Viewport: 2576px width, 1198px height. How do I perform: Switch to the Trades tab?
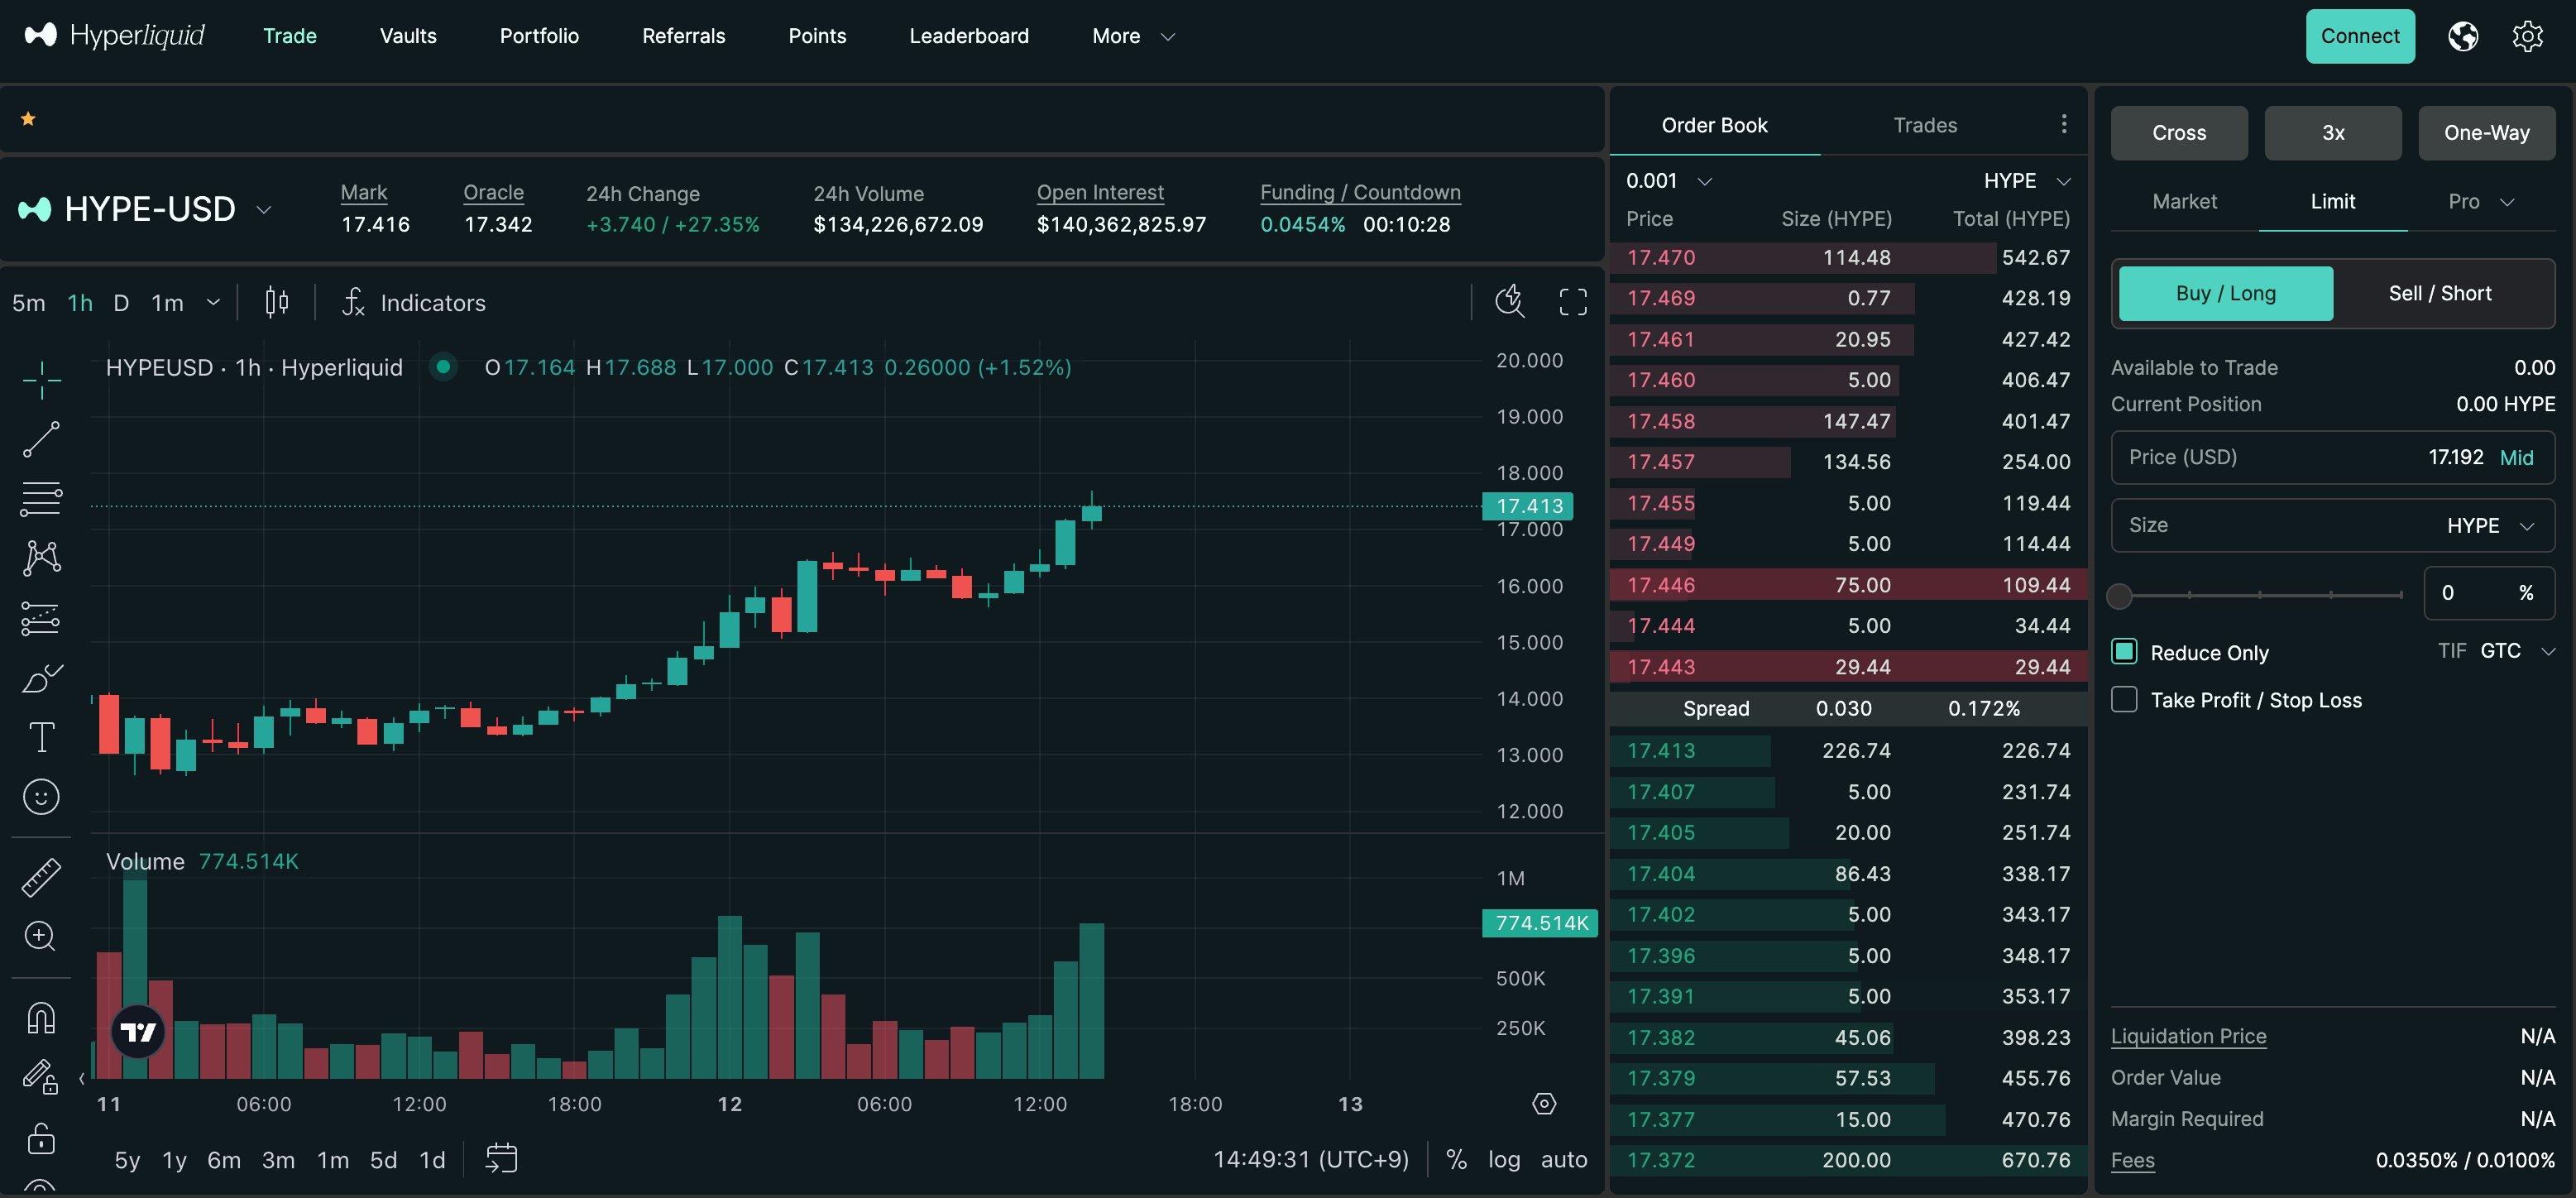1924,125
